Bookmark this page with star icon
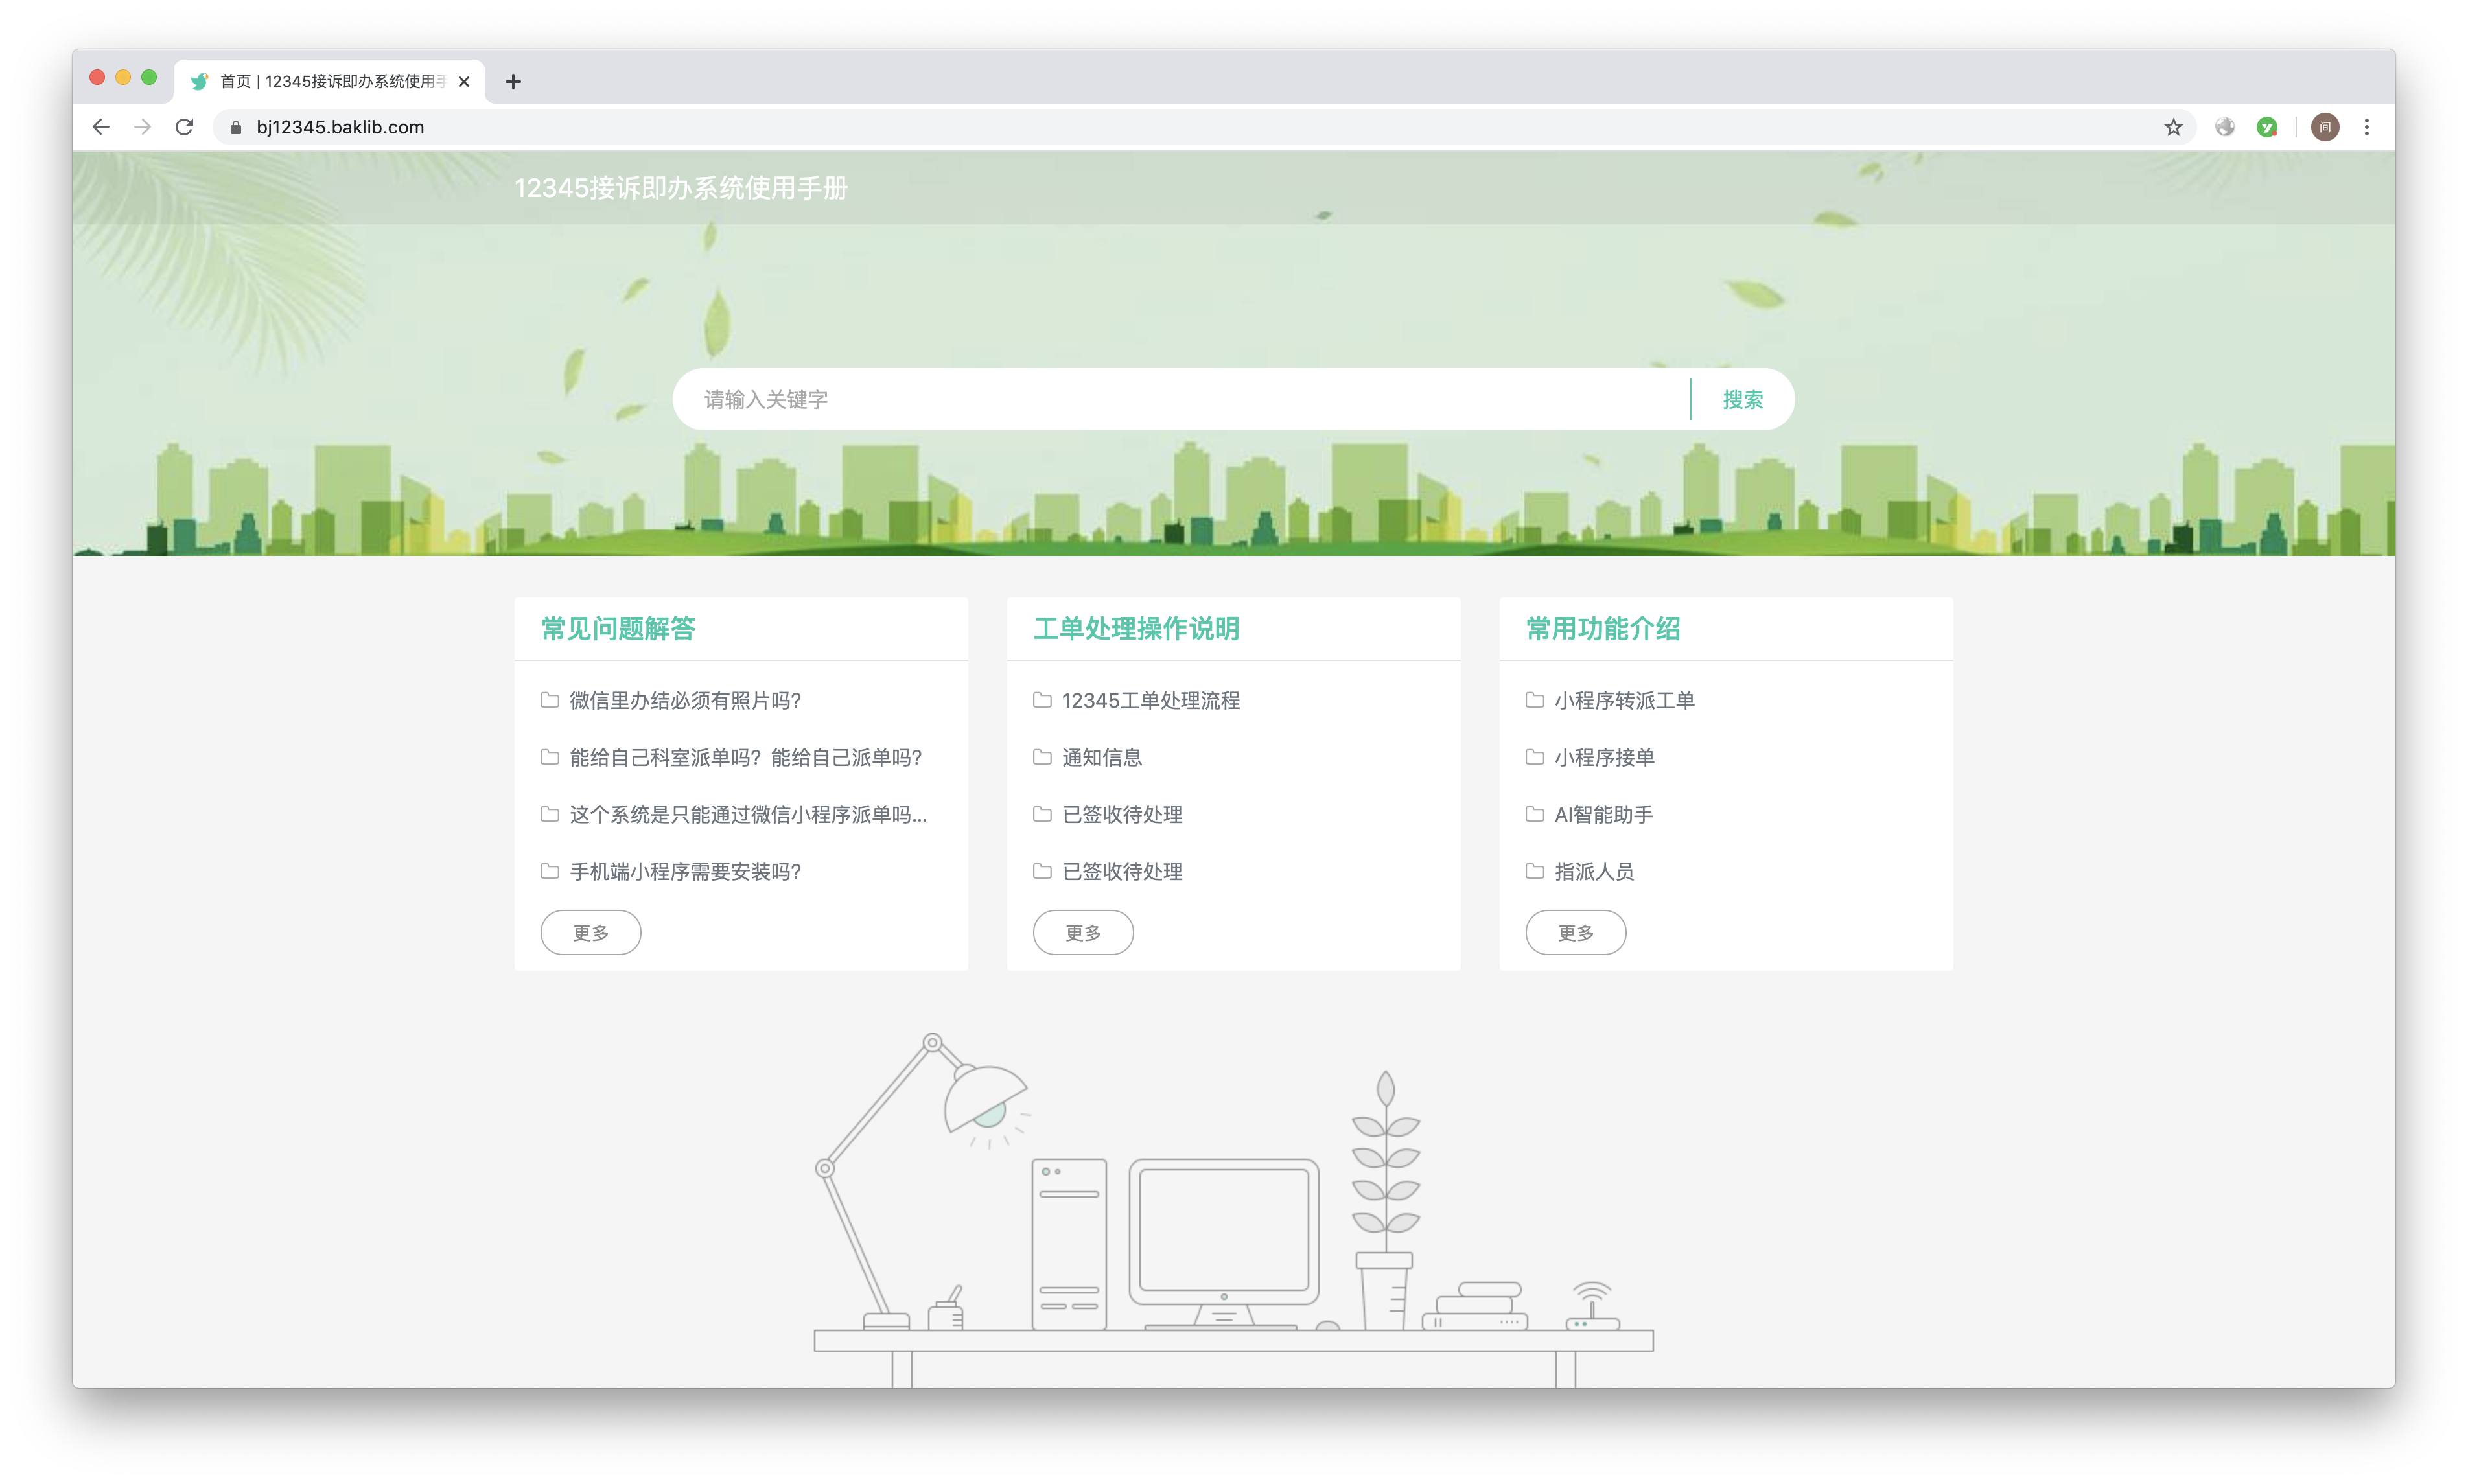Viewport: 2468px width, 1484px height. click(2173, 127)
